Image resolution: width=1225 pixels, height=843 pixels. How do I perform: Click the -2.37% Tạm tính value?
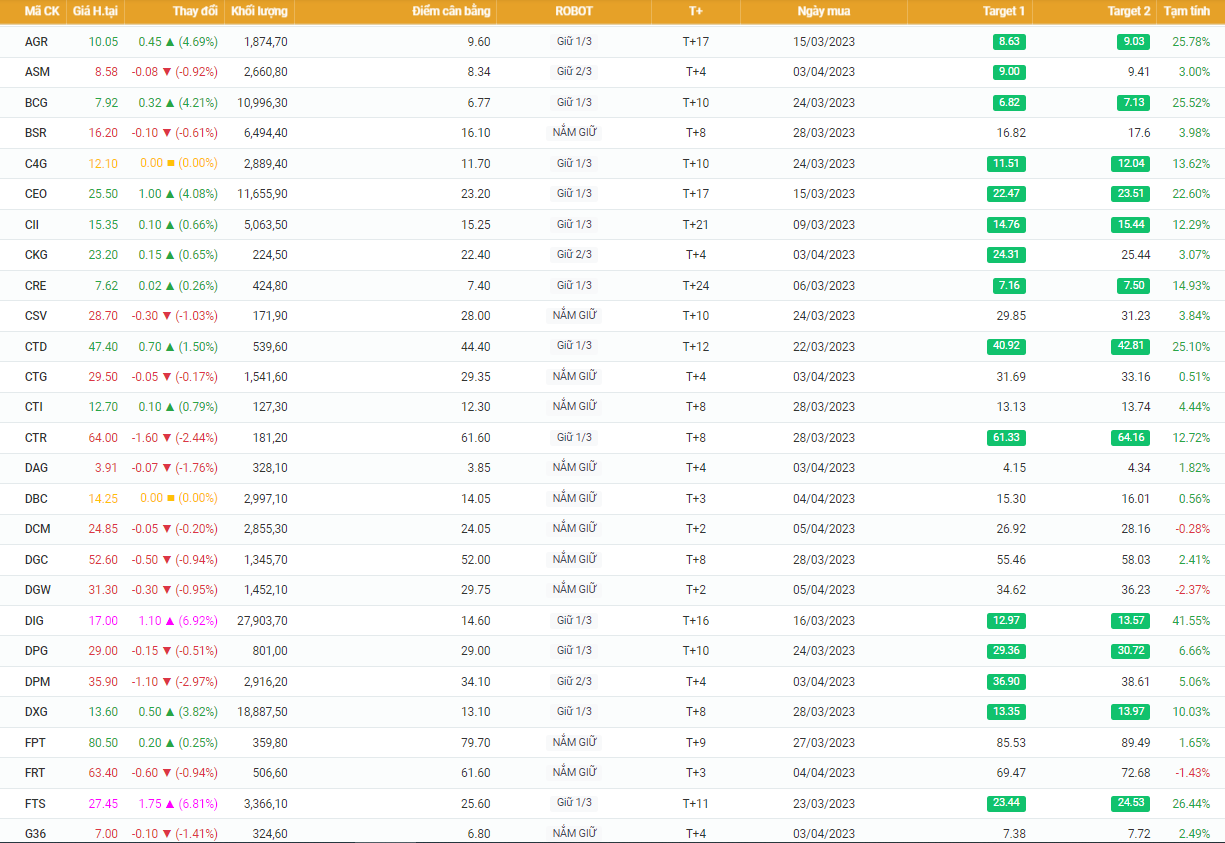point(1194,590)
